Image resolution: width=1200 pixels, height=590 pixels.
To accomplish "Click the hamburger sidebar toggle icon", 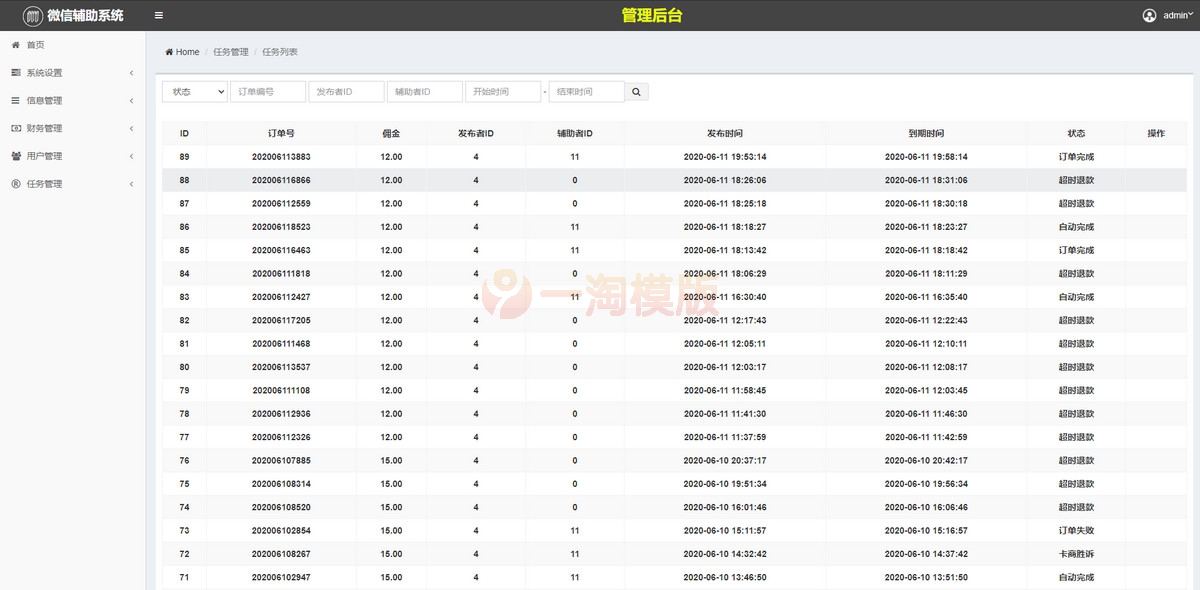I will [159, 15].
